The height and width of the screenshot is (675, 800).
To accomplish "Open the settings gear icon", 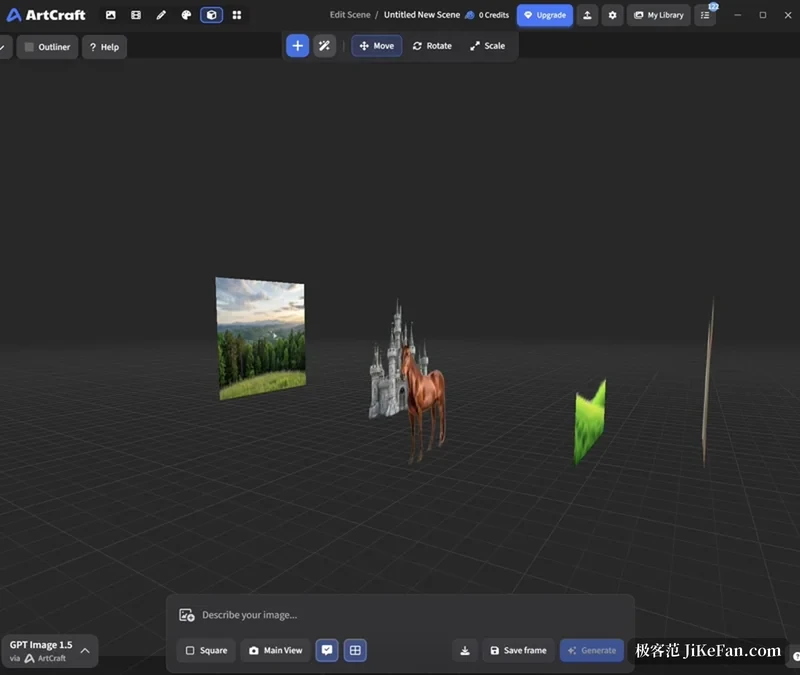I will [x=612, y=15].
